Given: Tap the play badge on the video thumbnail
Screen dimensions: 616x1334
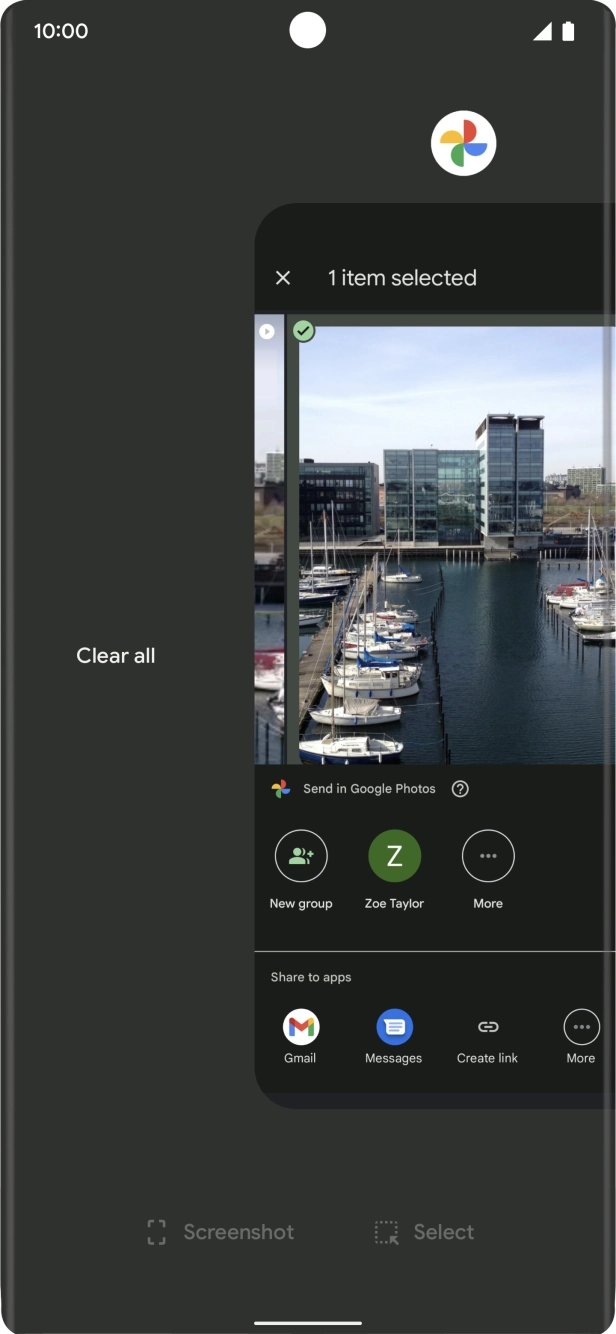Looking at the screenshot, I should 267,331.
